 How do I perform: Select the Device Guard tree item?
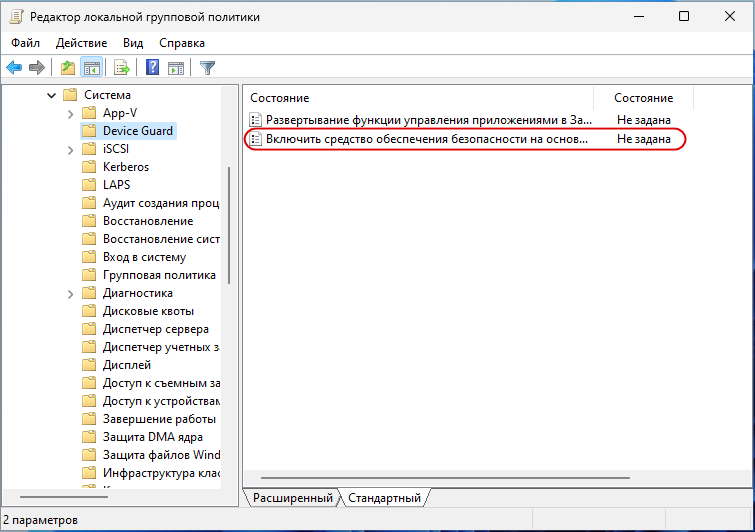pos(138,130)
